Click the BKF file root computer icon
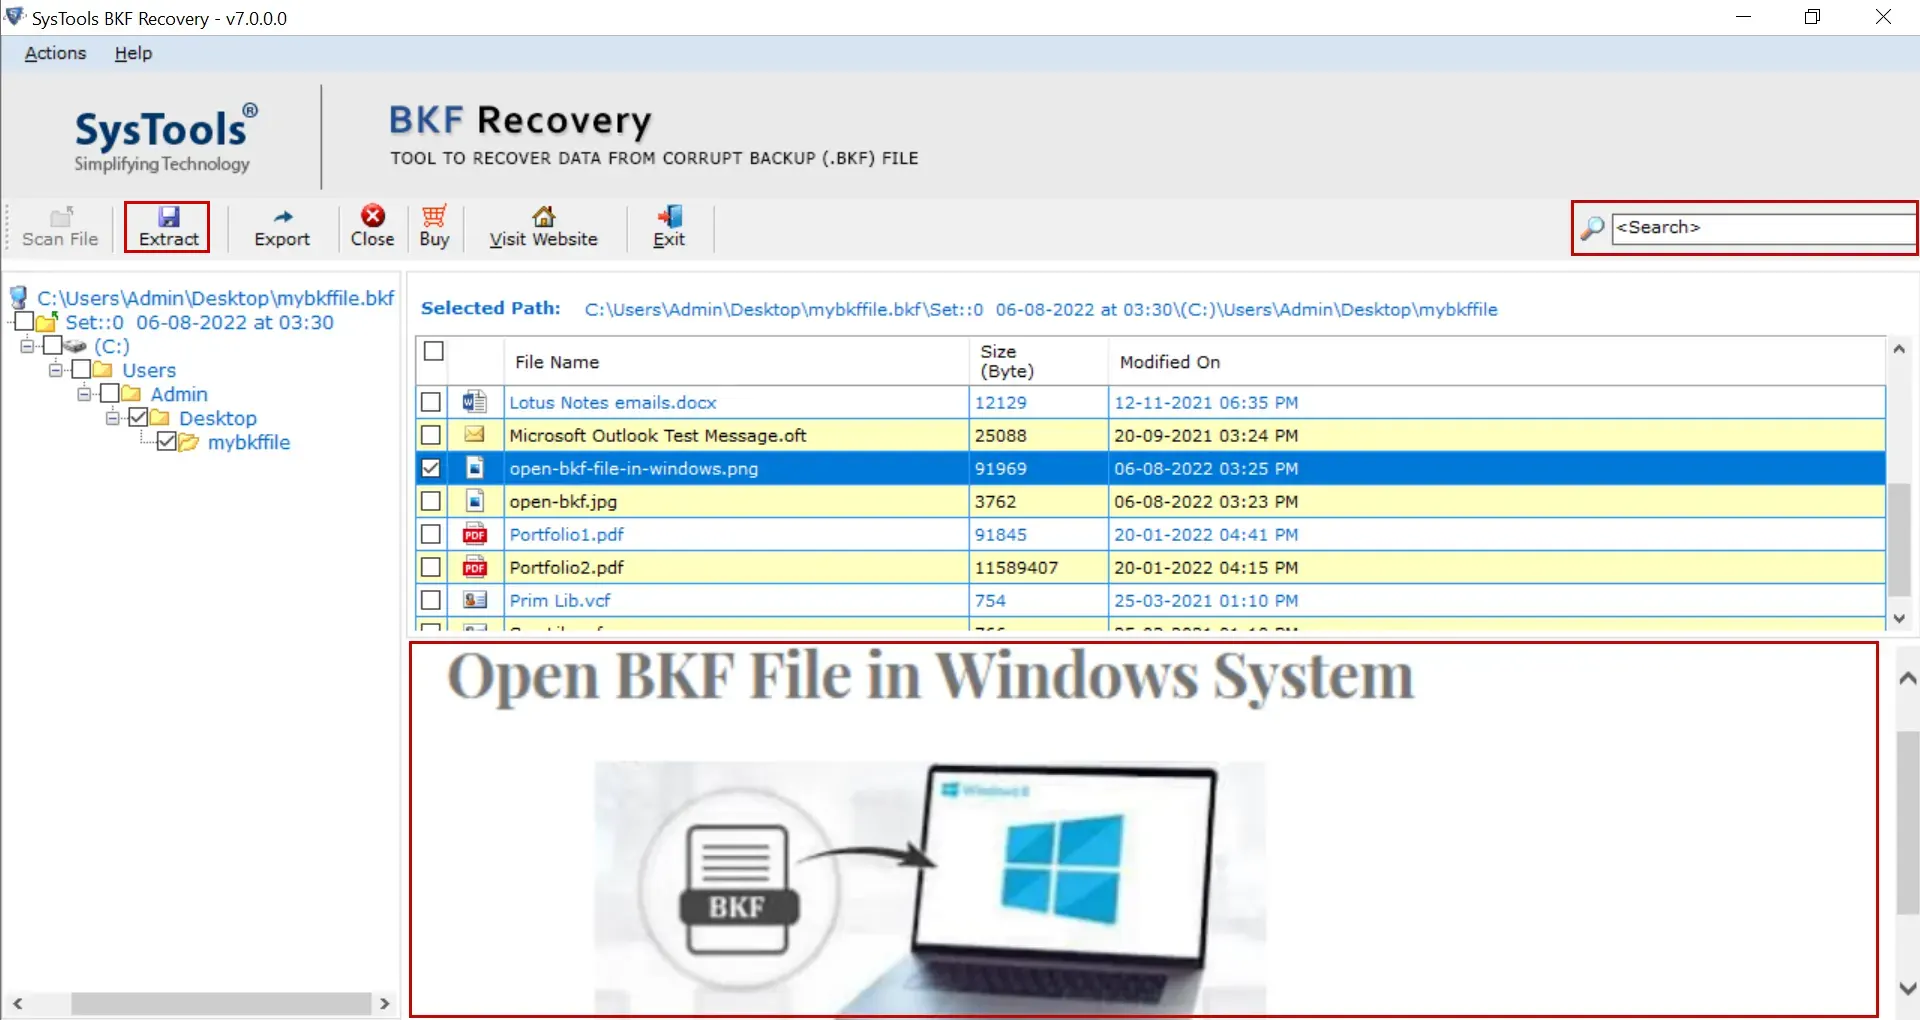Screen dimensions: 1920x1020 coord(18,297)
